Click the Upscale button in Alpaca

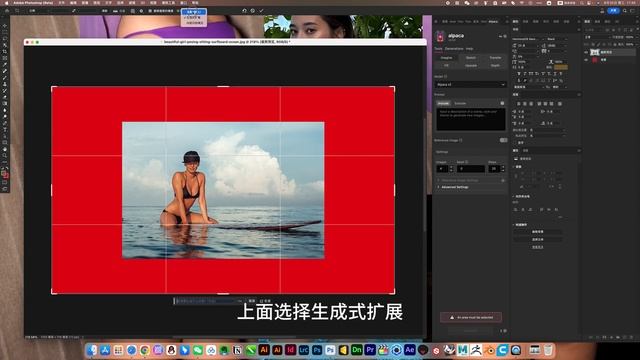coord(471,65)
